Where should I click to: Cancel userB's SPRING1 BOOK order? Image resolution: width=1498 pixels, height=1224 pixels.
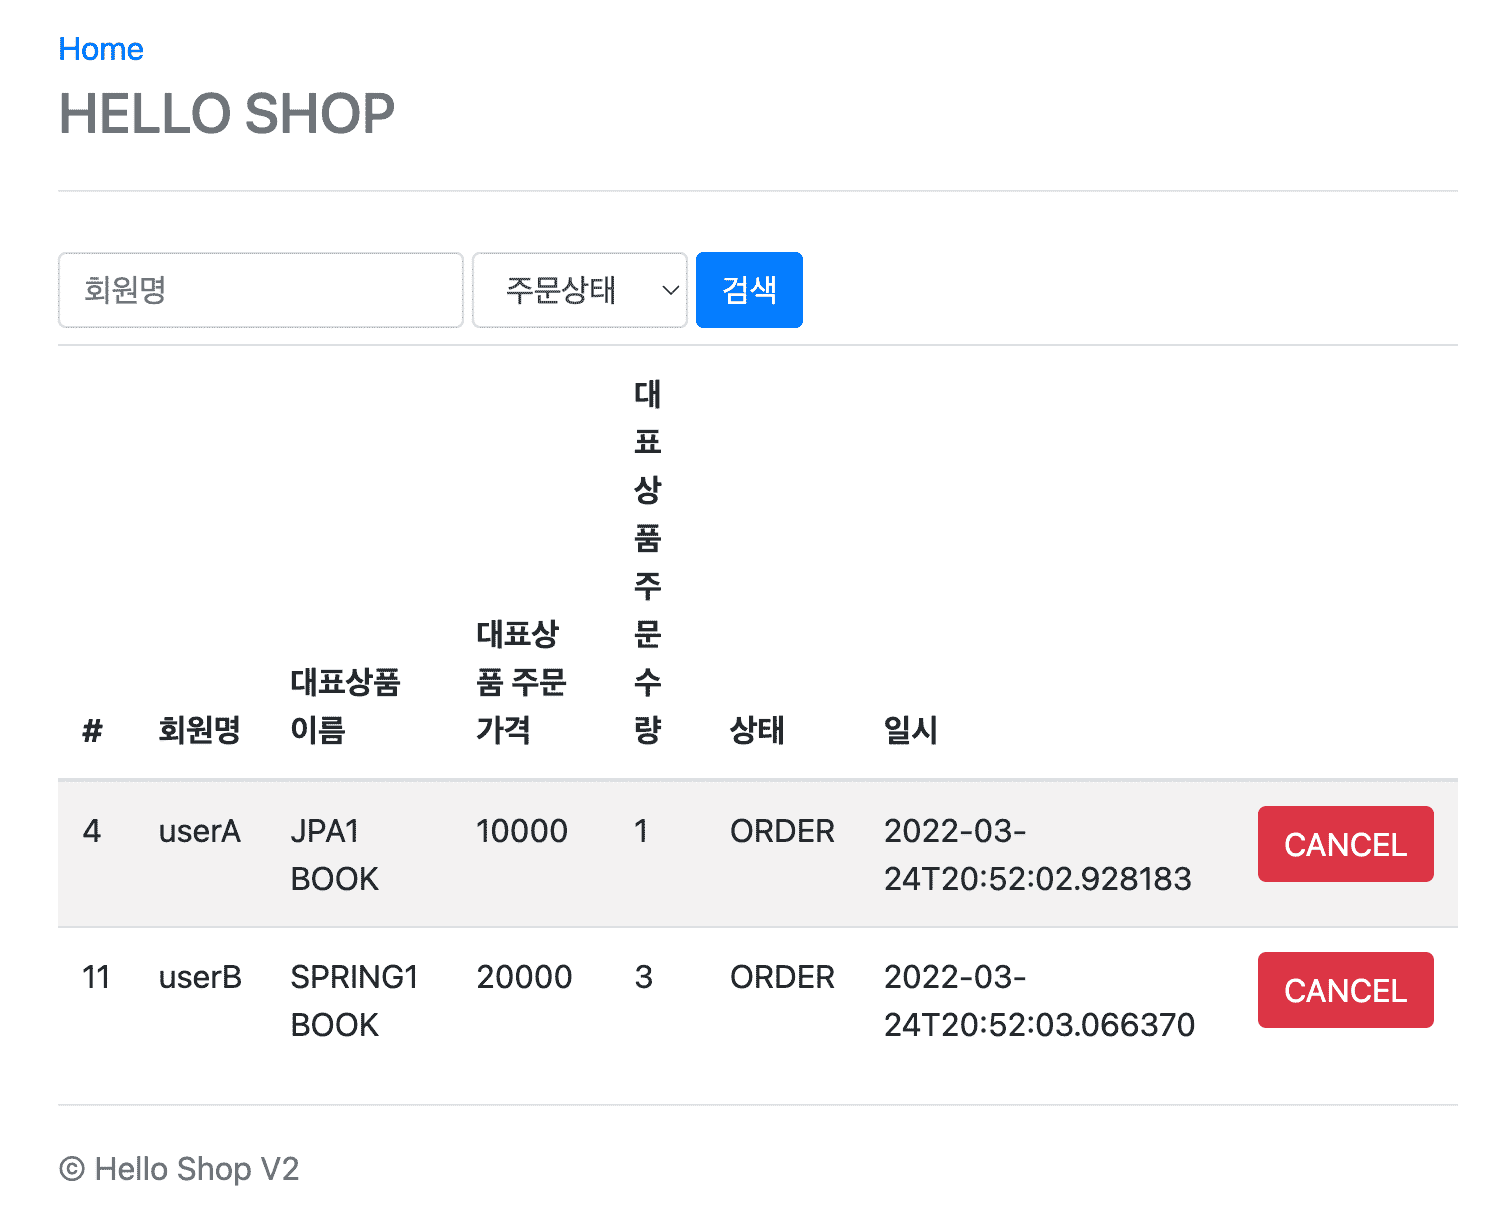1344,990
